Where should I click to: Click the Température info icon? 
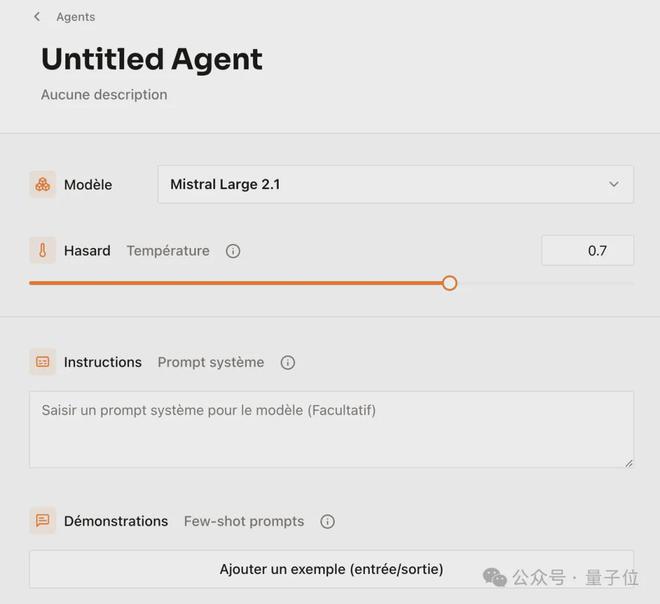[x=233, y=251]
